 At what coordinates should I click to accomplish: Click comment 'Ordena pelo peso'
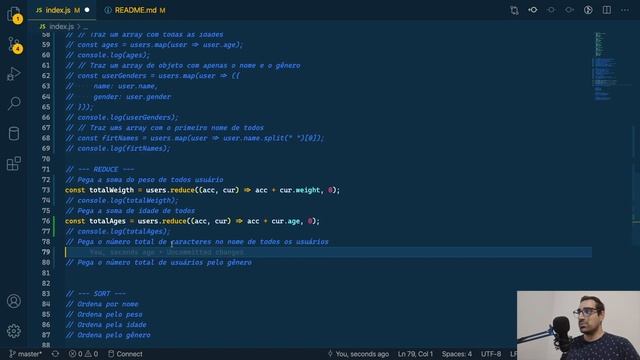point(104,314)
